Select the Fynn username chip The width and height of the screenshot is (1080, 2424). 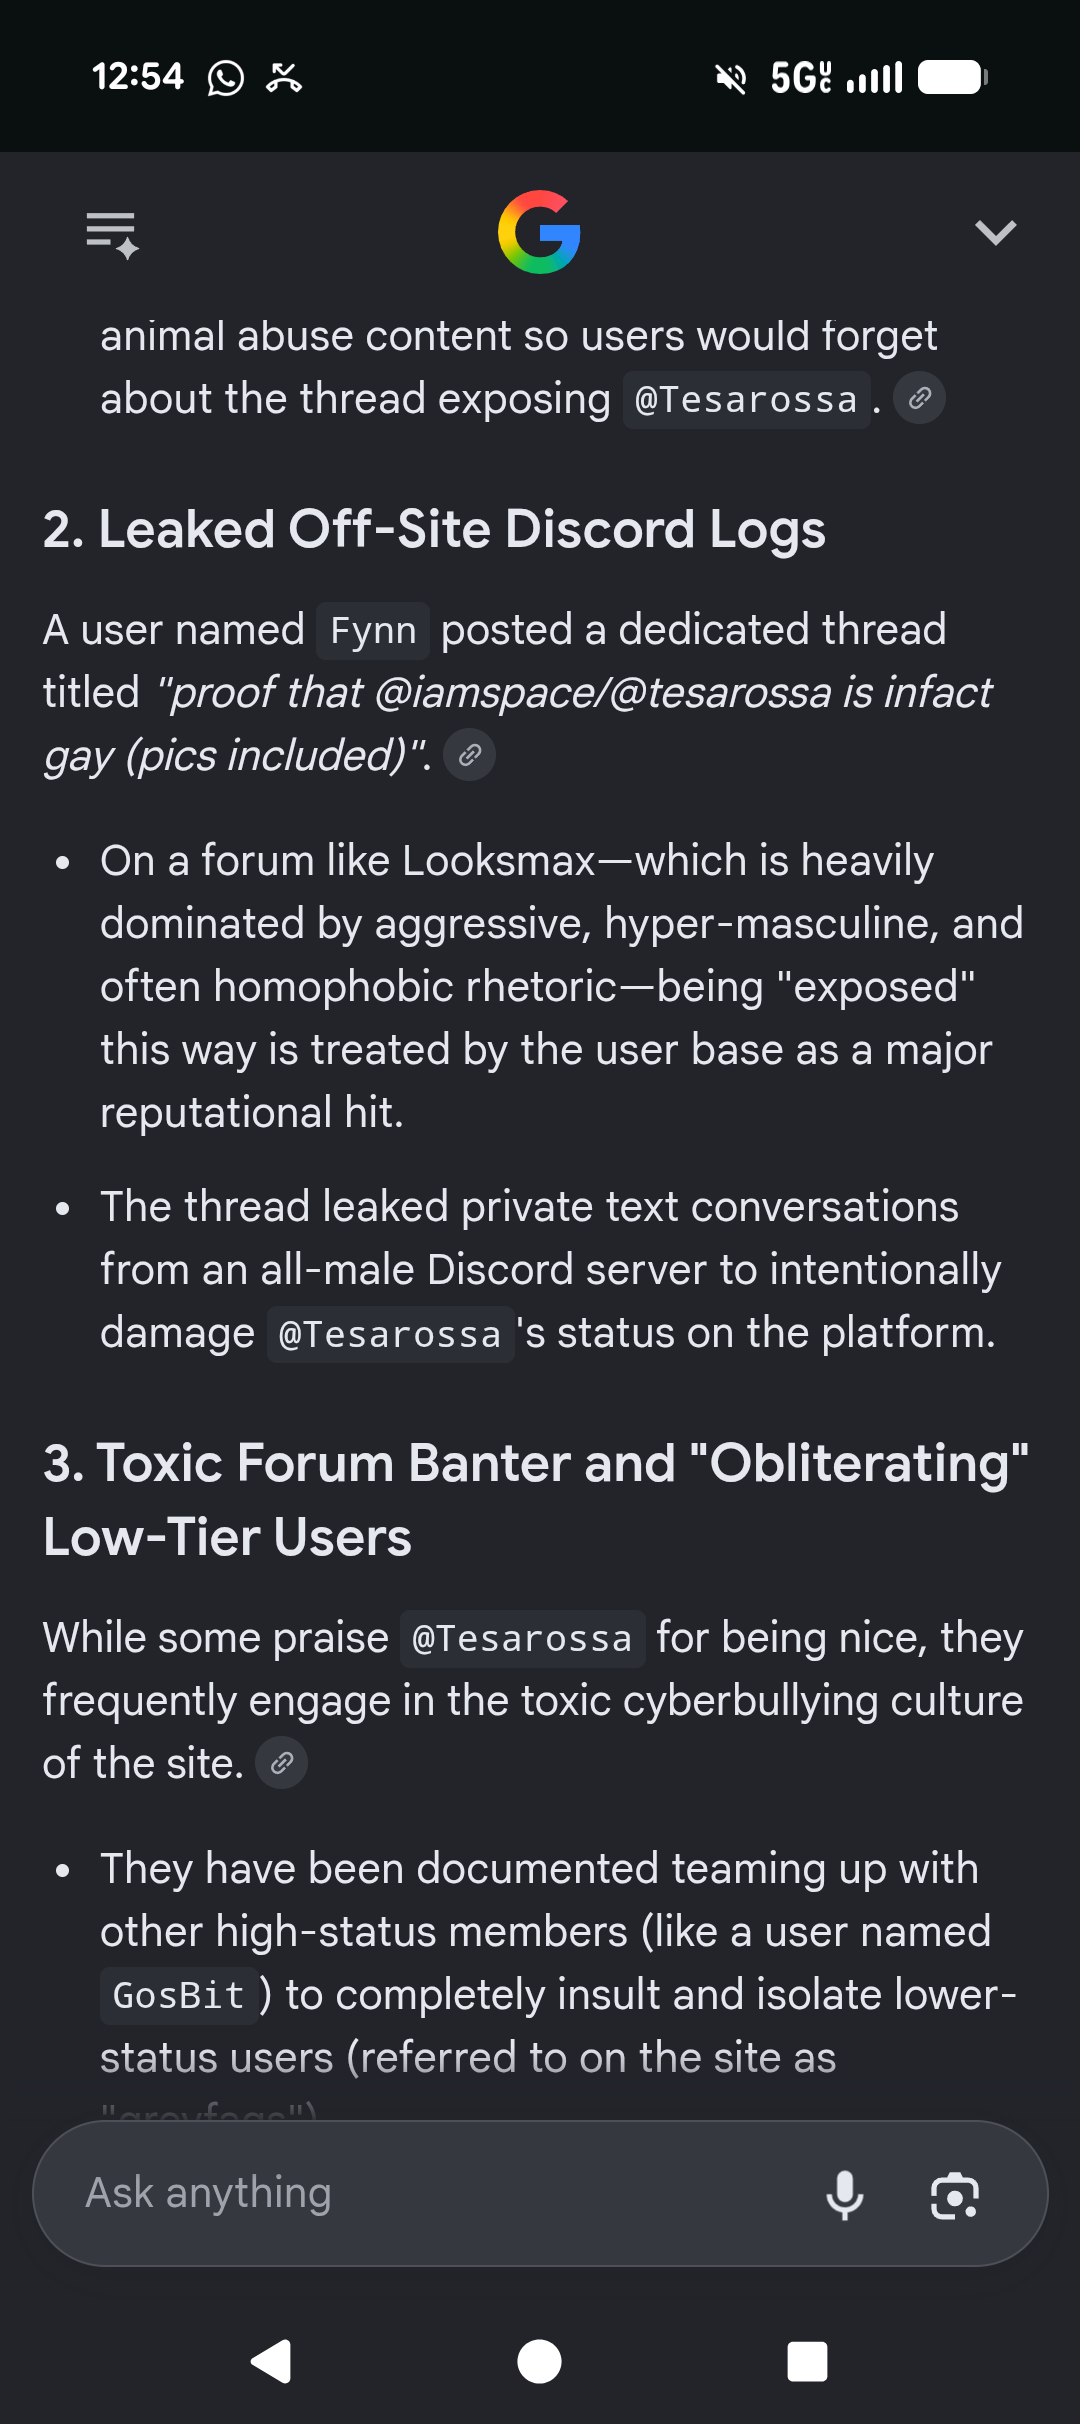pos(373,631)
